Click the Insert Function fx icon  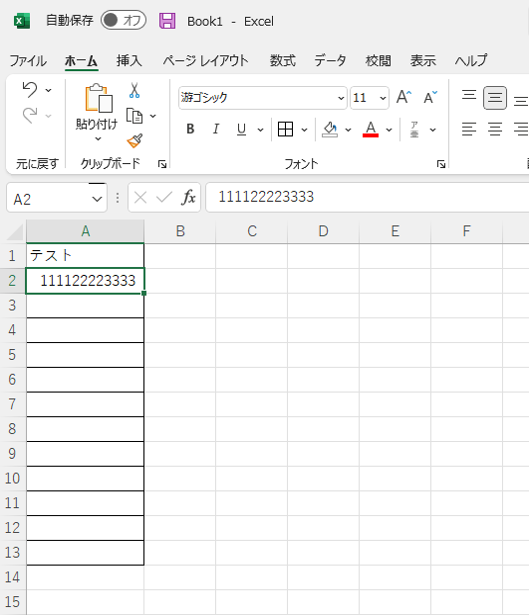pyautogui.click(x=188, y=197)
